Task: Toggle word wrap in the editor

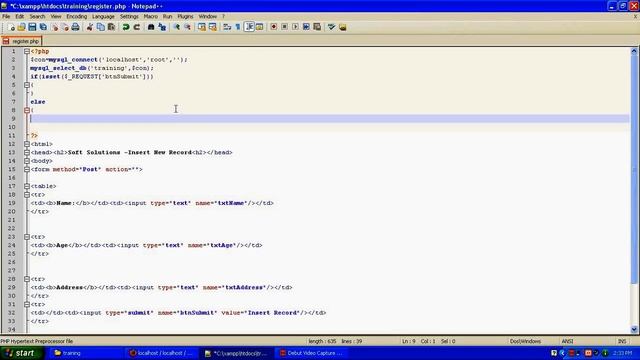Action: coord(227,27)
